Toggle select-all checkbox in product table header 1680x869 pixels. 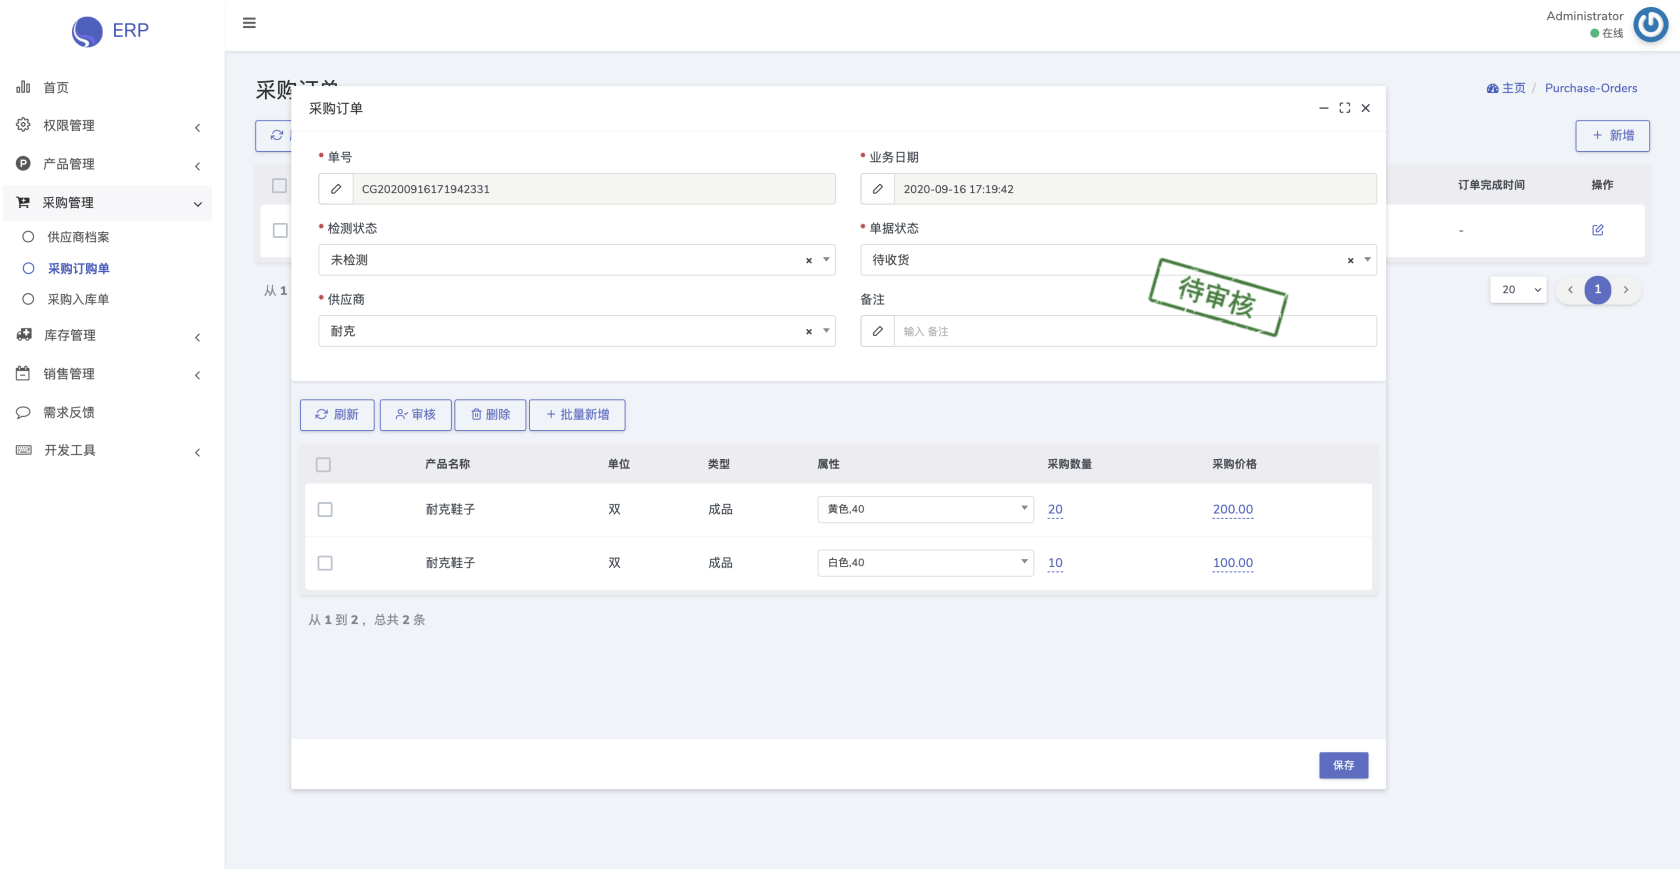pos(323,464)
